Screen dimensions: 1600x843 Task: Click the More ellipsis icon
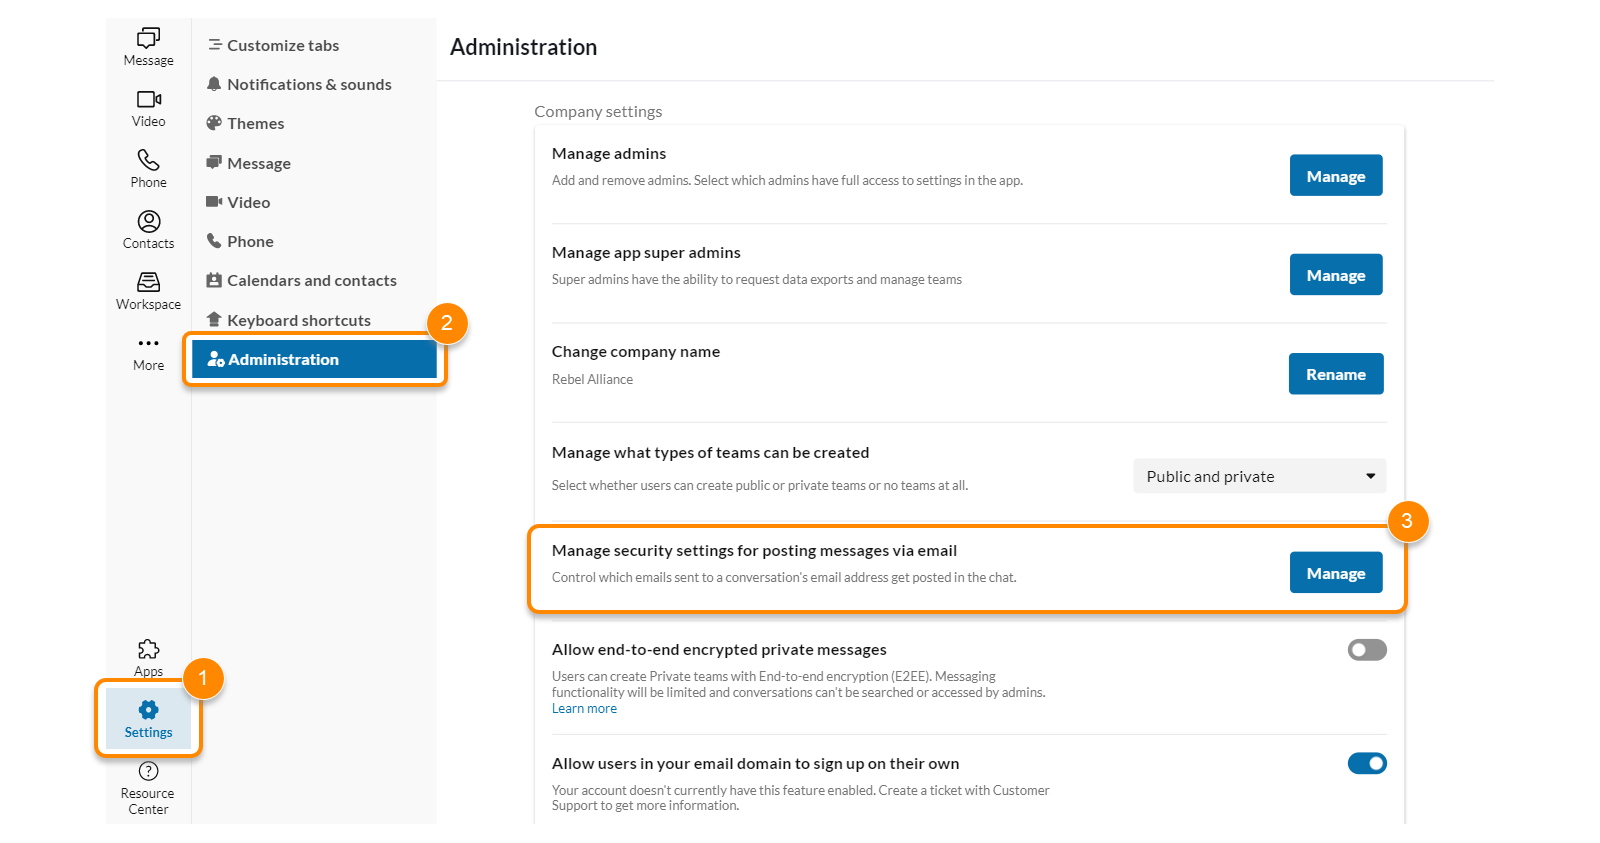(148, 343)
